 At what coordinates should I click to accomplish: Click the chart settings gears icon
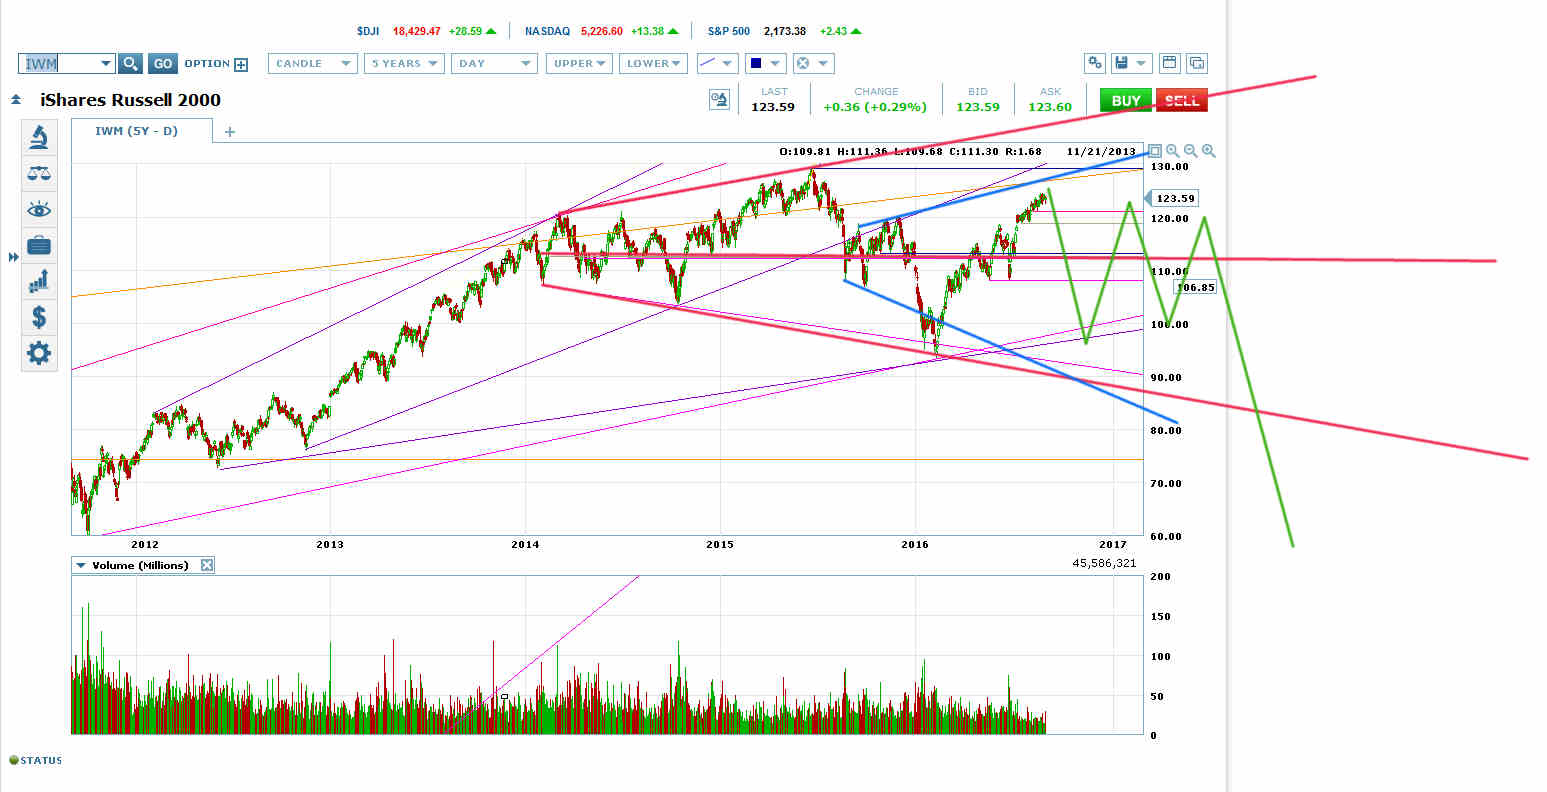tap(1095, 63)
